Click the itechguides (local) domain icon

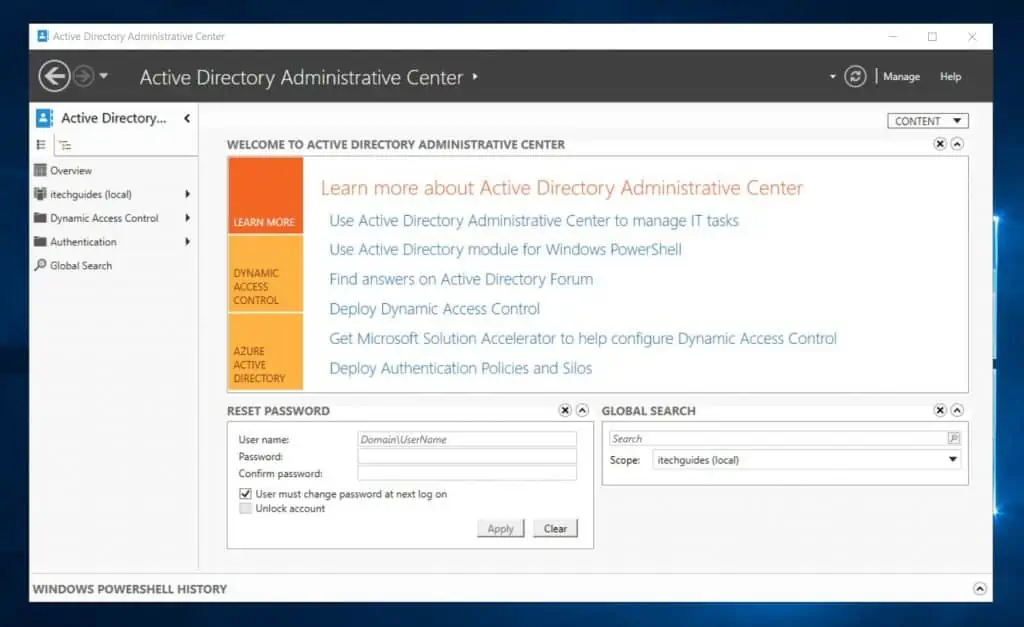coord(40,194)
